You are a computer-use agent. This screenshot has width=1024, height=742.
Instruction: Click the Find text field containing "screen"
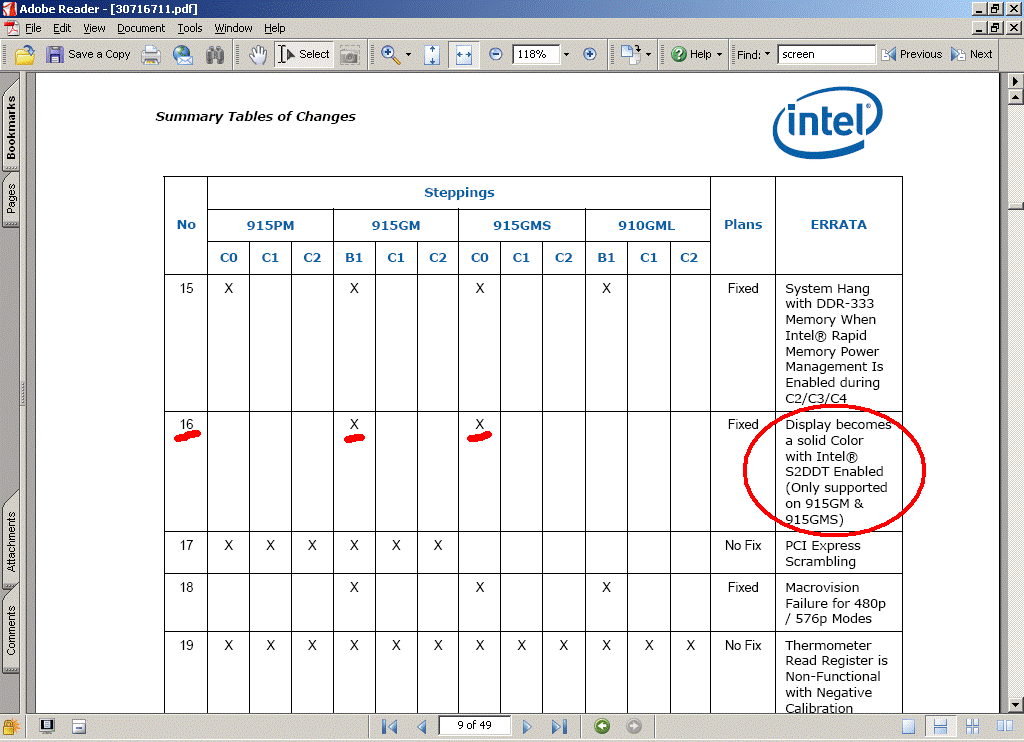[x=826, y=54]
